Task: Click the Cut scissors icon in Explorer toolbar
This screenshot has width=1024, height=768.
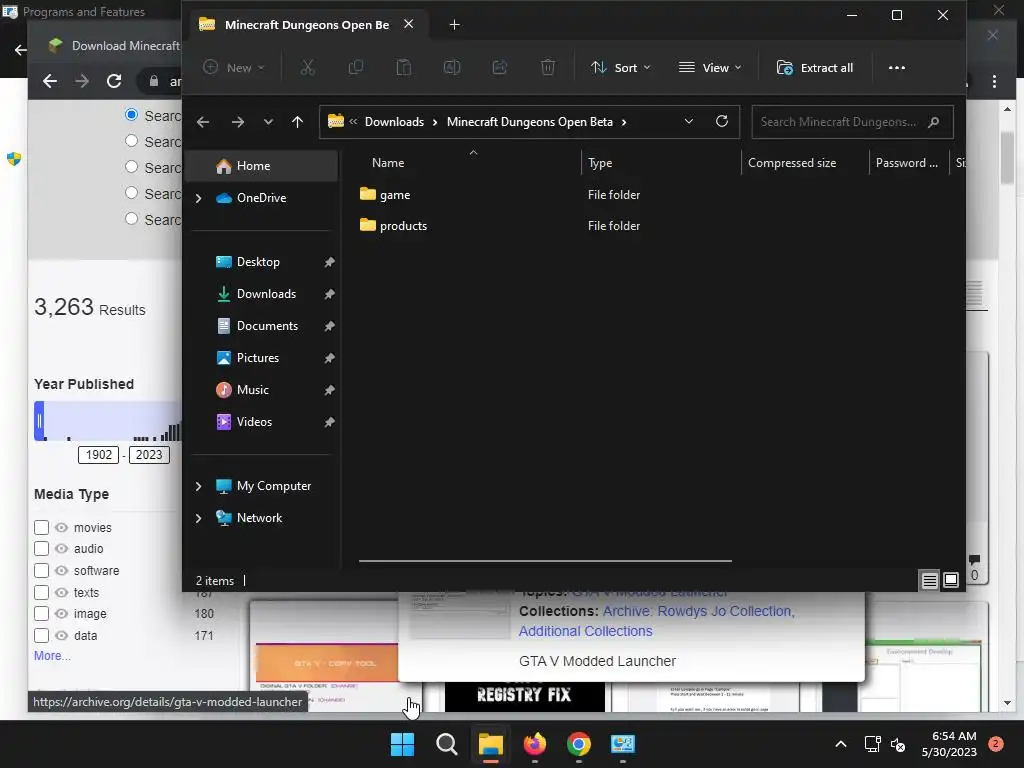Action: (x=308, y=67)
